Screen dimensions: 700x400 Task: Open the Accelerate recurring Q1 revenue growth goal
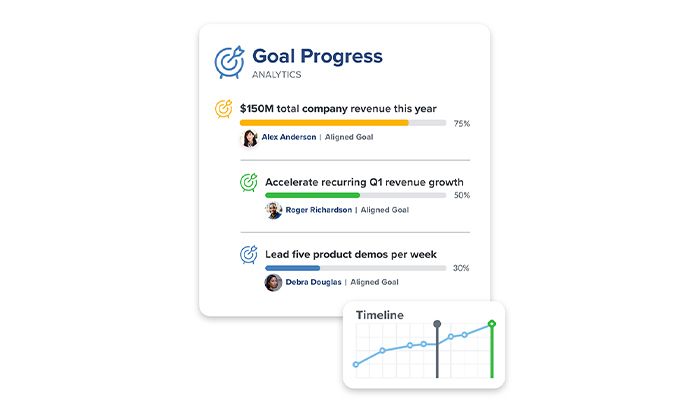tap(364, 182)
